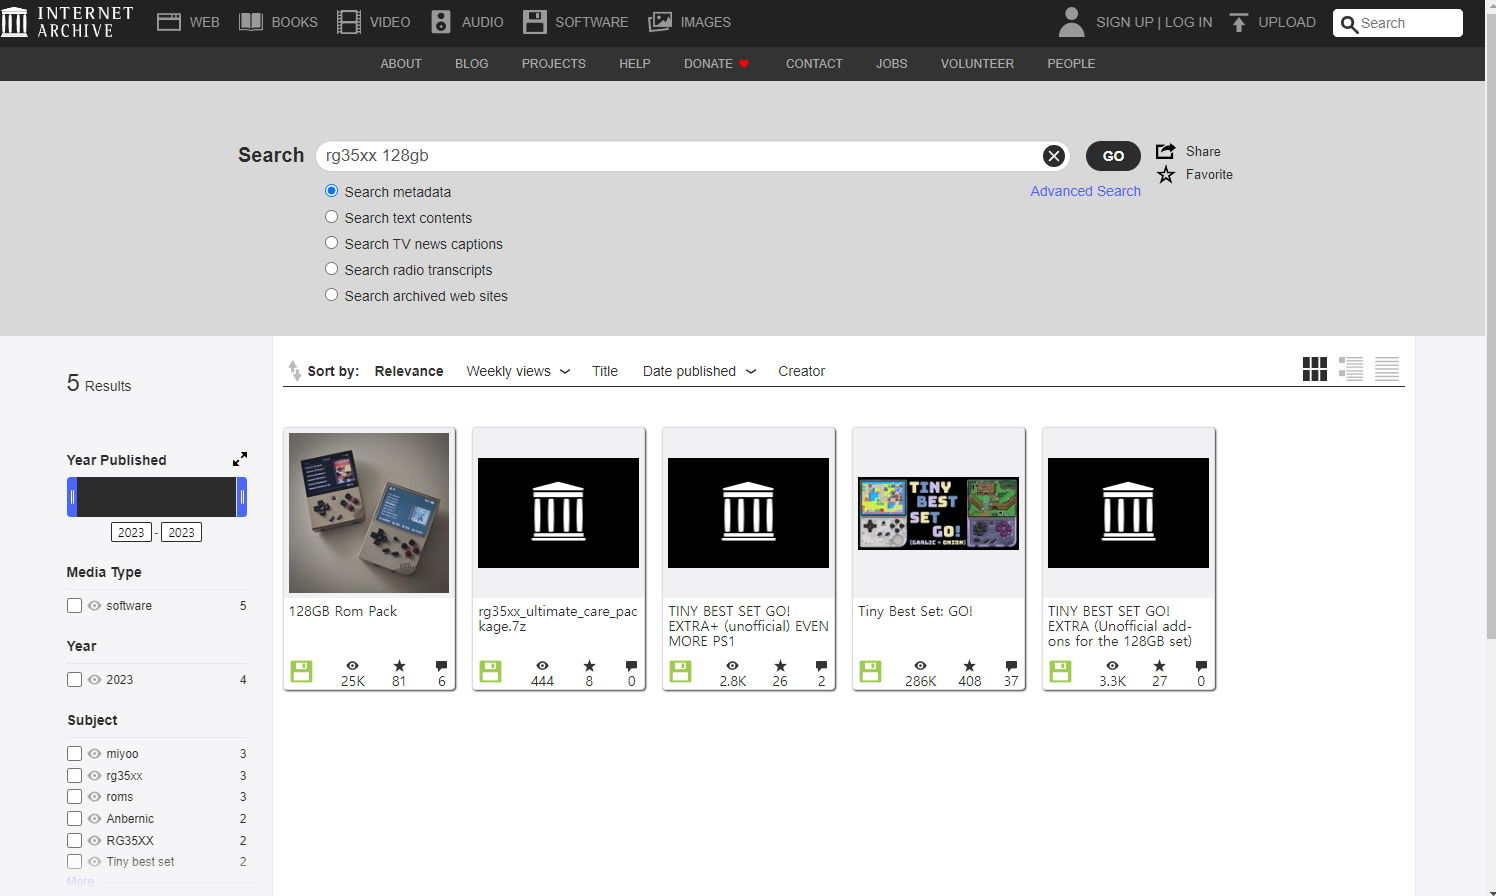Image resolution: width=1496 pixels, height=896 pixels.
Task: Open the Software floppy disk icon
Action: 535,22
